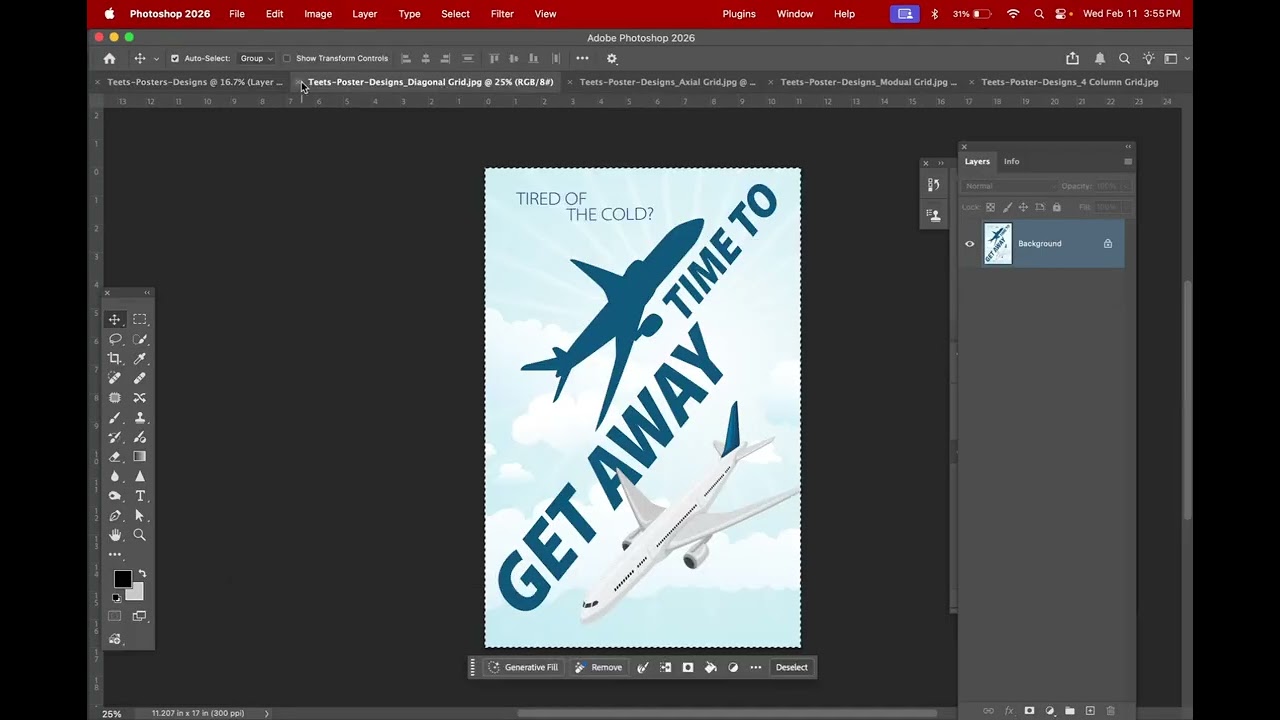
Task: Pick the Crop tool
Action: pyautogui.click(x=115, y=359)
